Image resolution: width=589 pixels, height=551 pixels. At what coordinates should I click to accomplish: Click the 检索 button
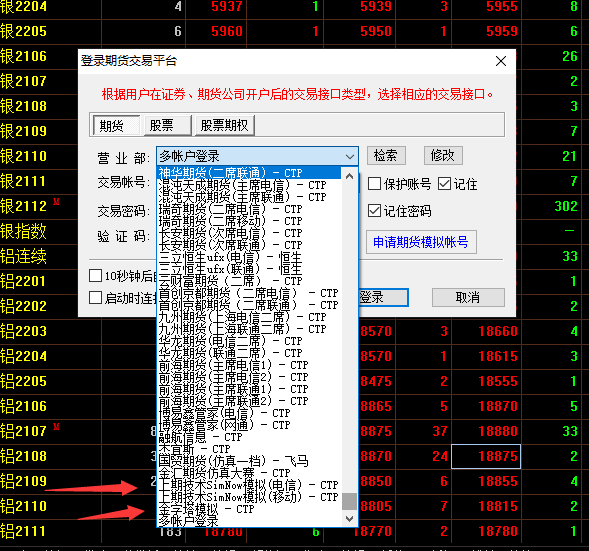(x=386, y=155)
